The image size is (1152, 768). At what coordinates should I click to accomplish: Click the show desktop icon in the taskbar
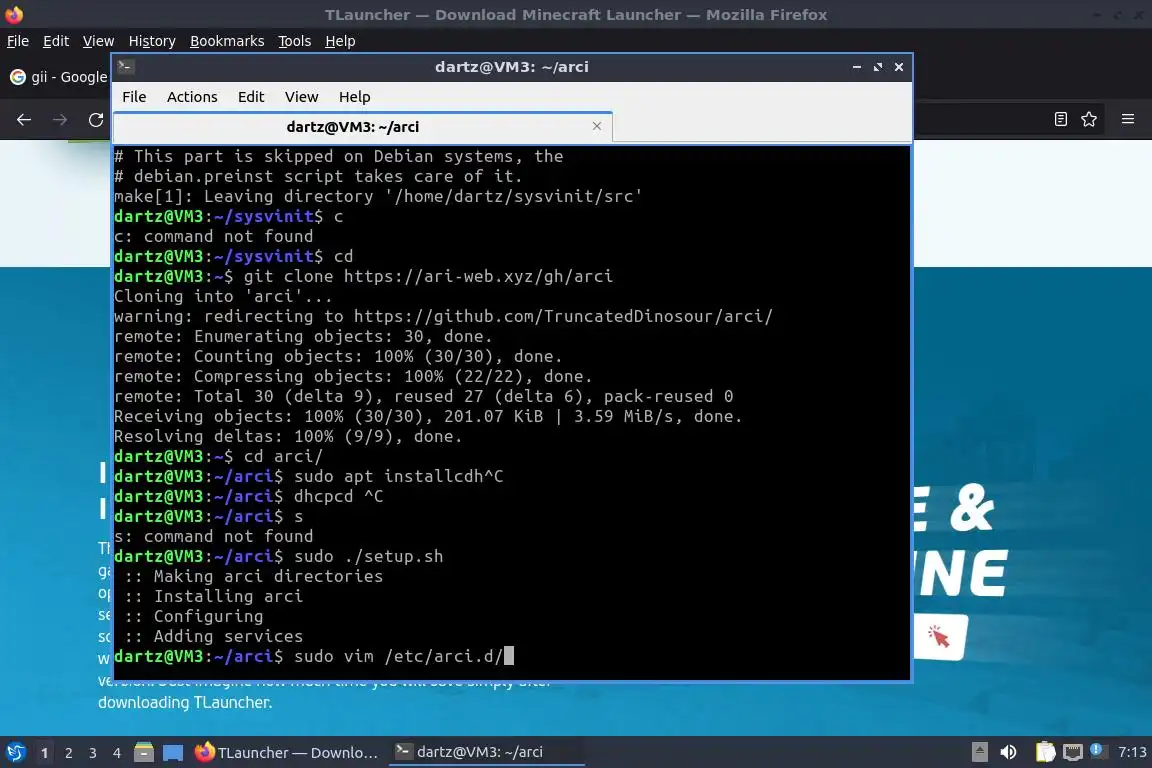[173, 752]
